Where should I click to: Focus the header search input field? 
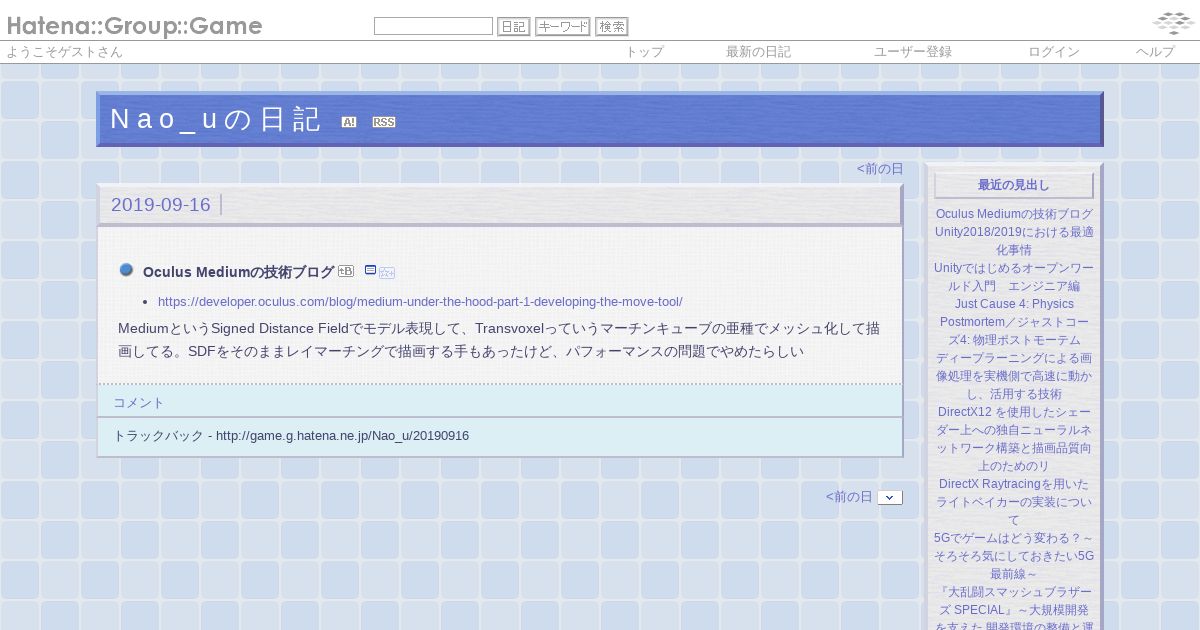[433, 26]
